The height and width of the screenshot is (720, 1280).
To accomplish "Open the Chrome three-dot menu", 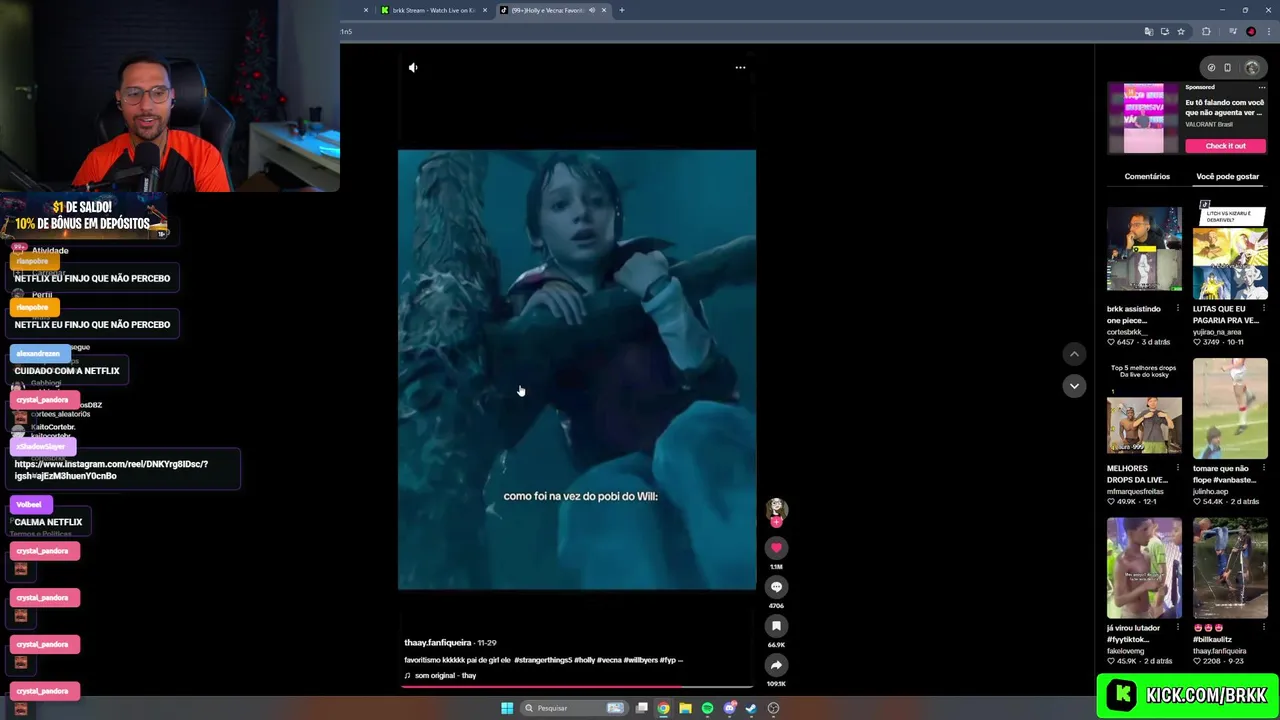I will [1267, 31].
